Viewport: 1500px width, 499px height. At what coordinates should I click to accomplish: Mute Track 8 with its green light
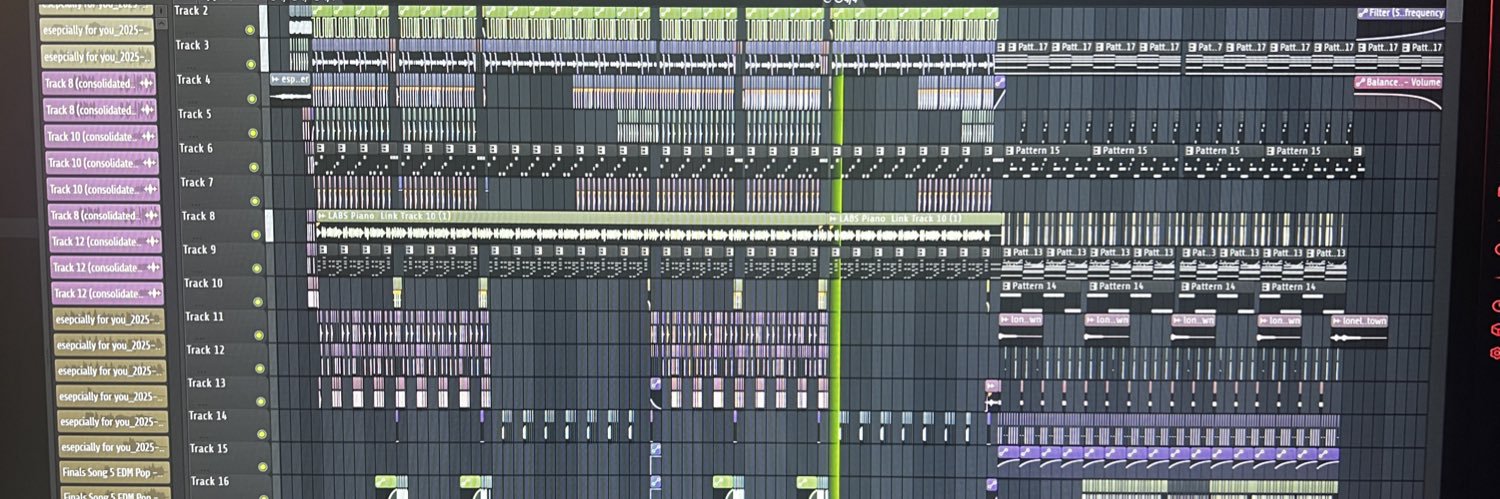point(255,234)
